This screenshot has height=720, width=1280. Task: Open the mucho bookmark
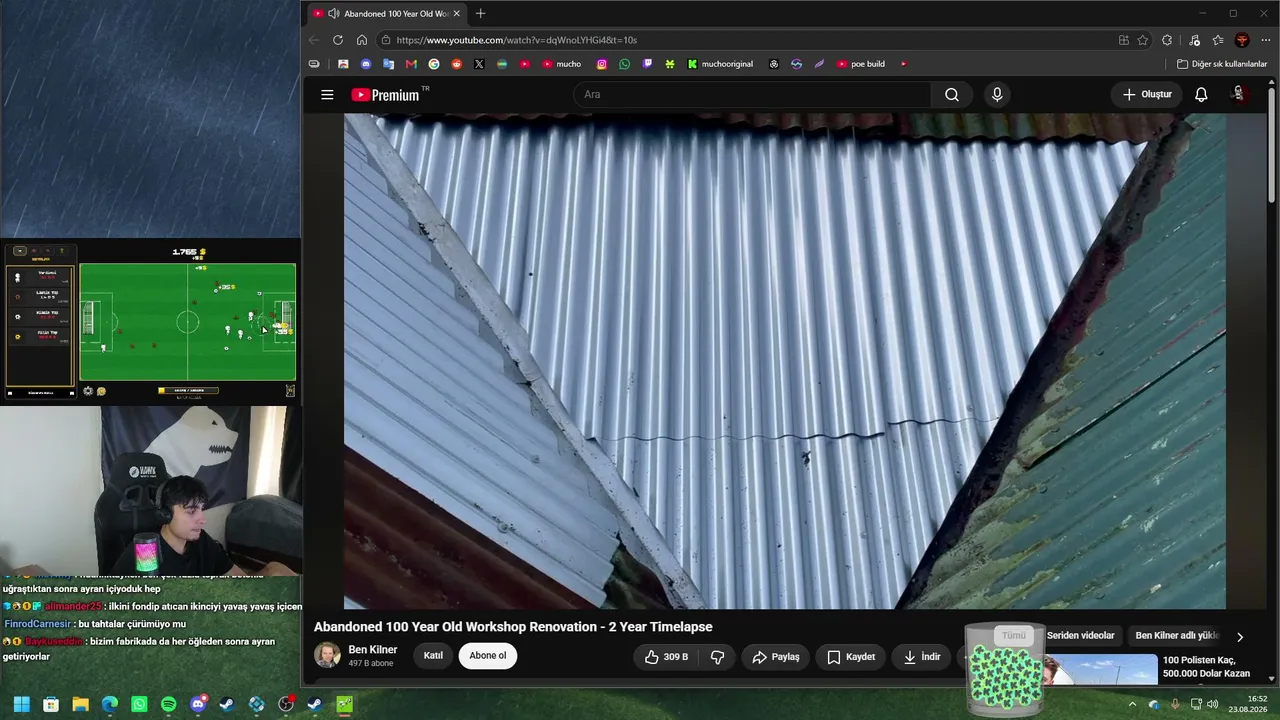pyautogui.click(x=561, y=64)
